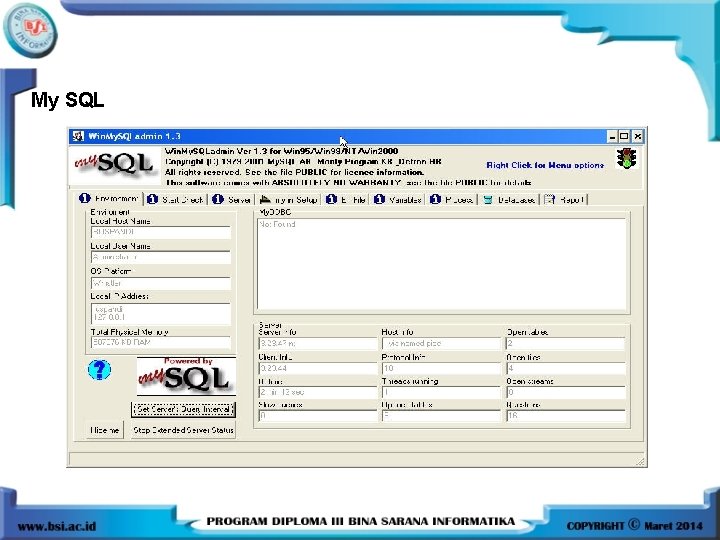Image resolution: width=720 pixels, height=540 pixels.
Task: Click the Open tables field
Action: [x=566, y=343]
